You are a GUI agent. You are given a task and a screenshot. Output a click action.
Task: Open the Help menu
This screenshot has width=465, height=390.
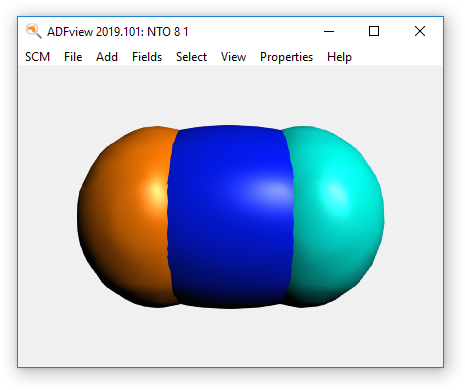[339, 57]
